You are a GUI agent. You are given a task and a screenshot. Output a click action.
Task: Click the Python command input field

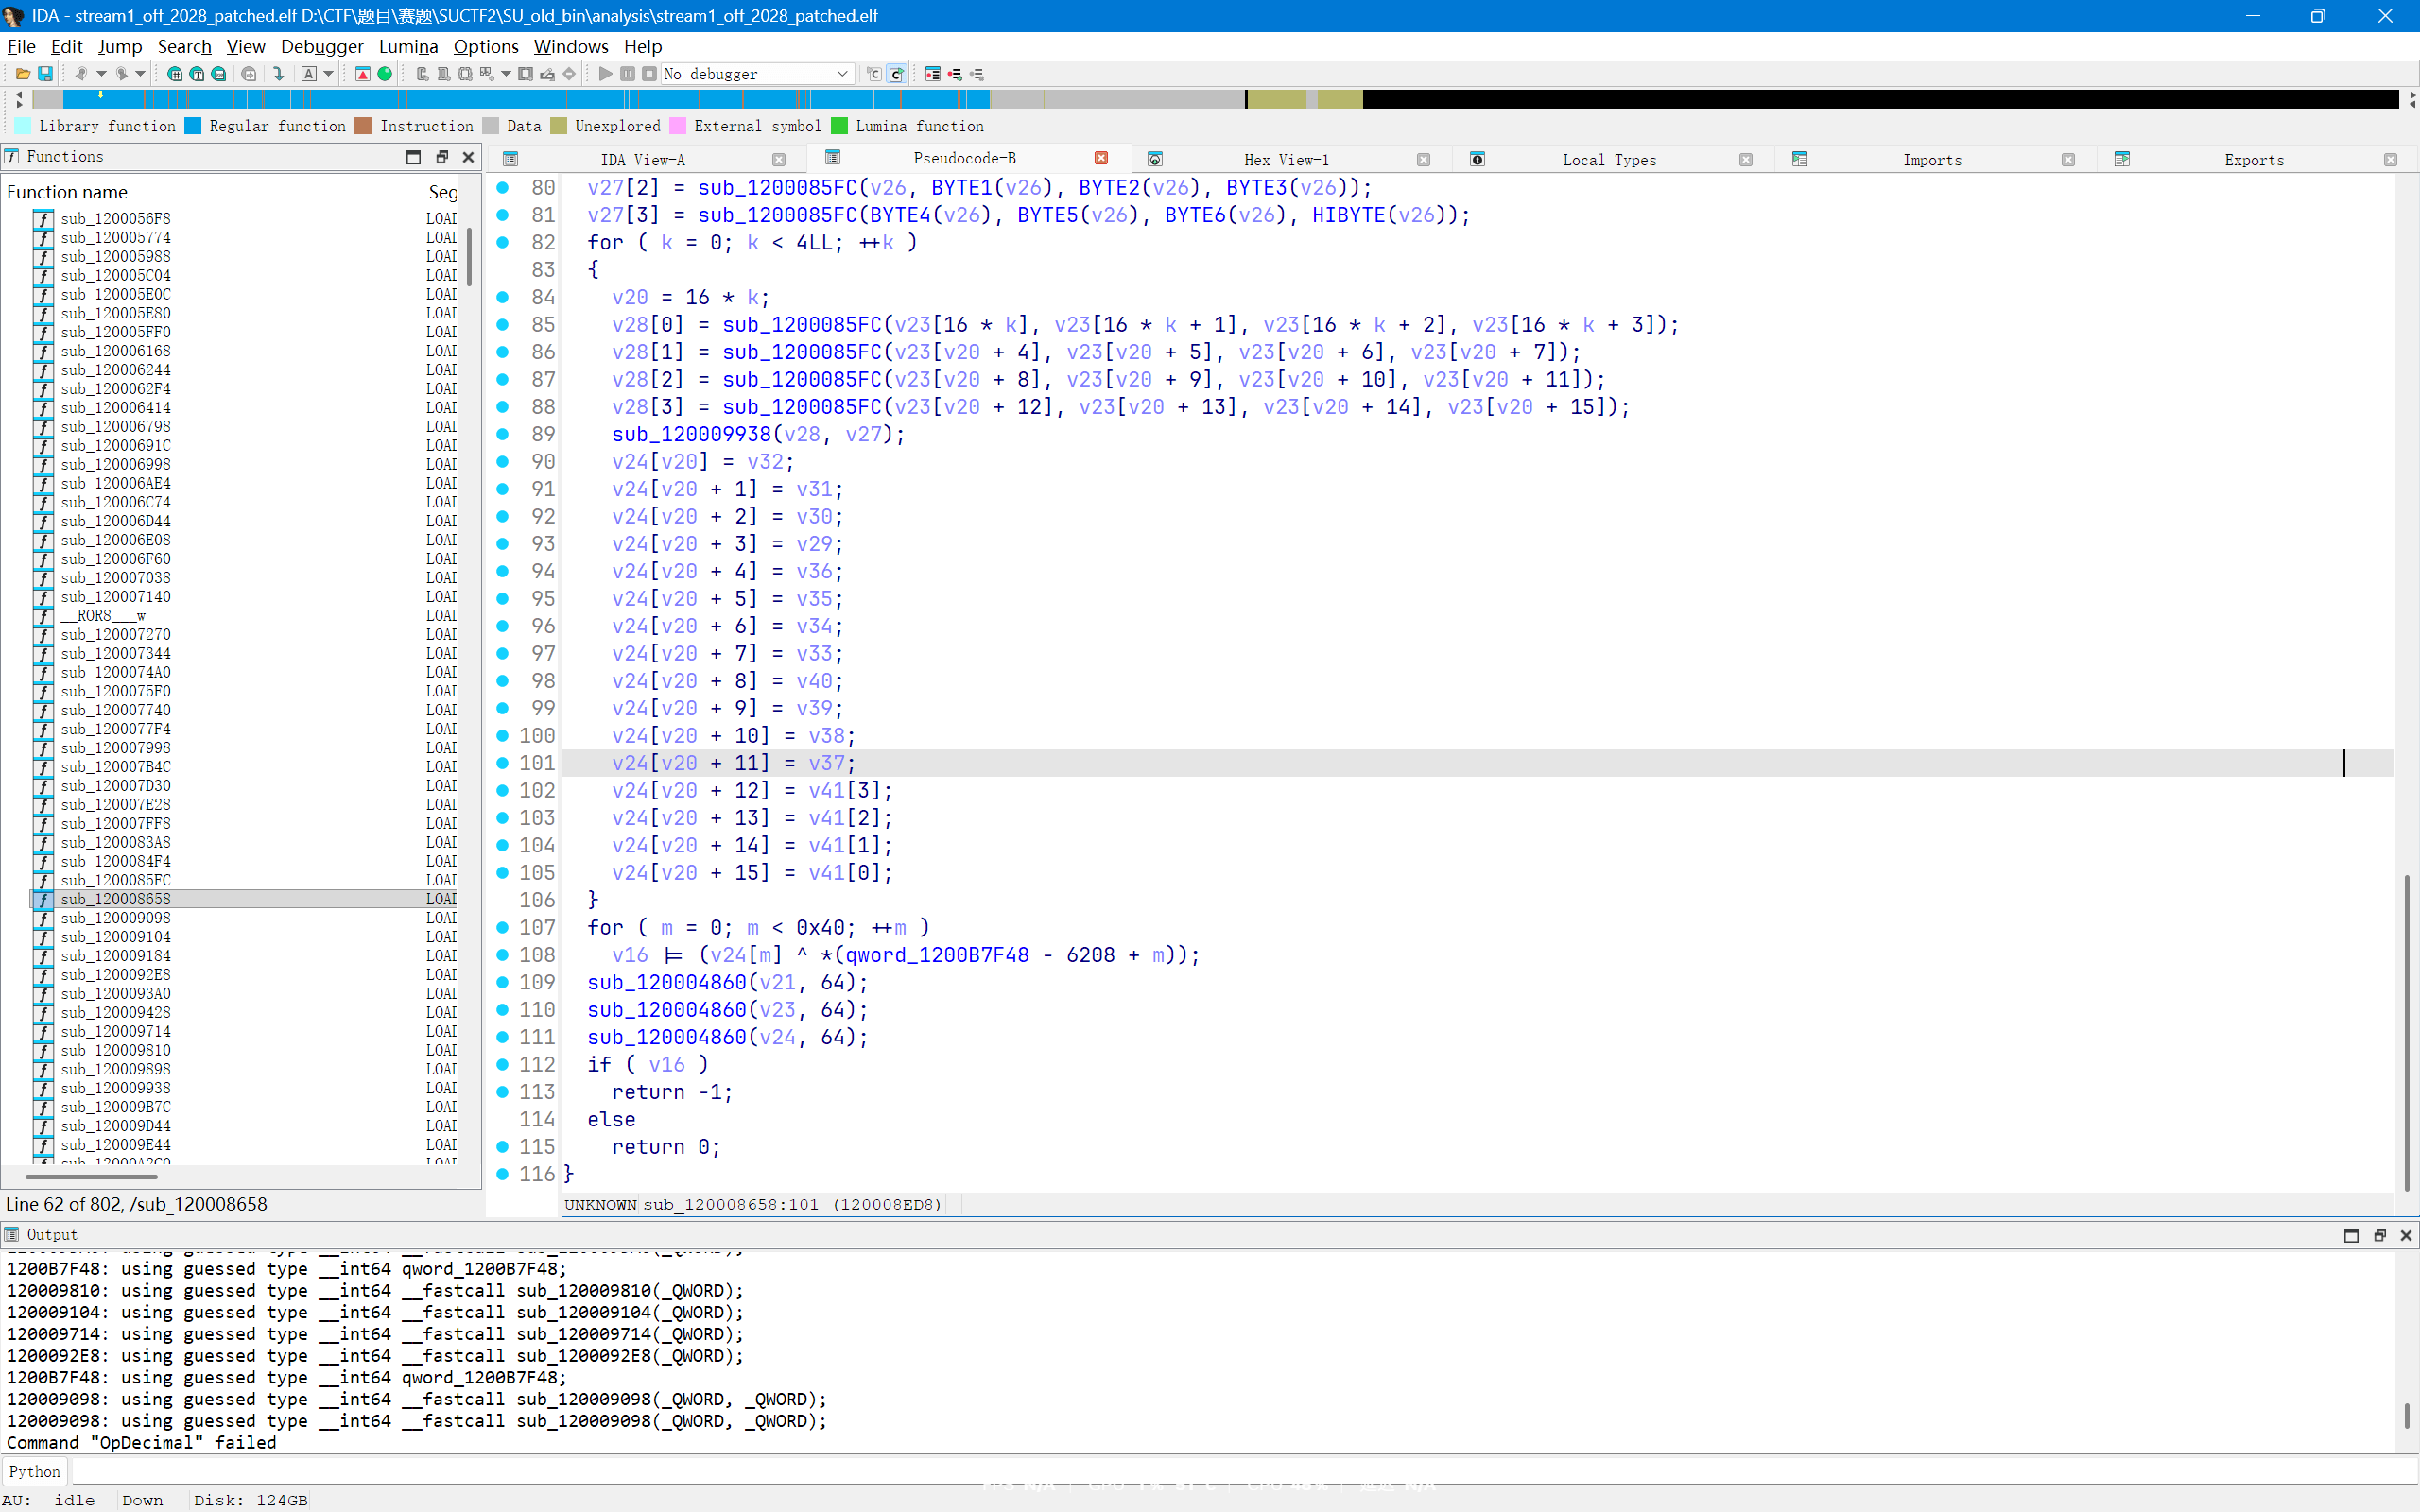pos(1200,1471)
